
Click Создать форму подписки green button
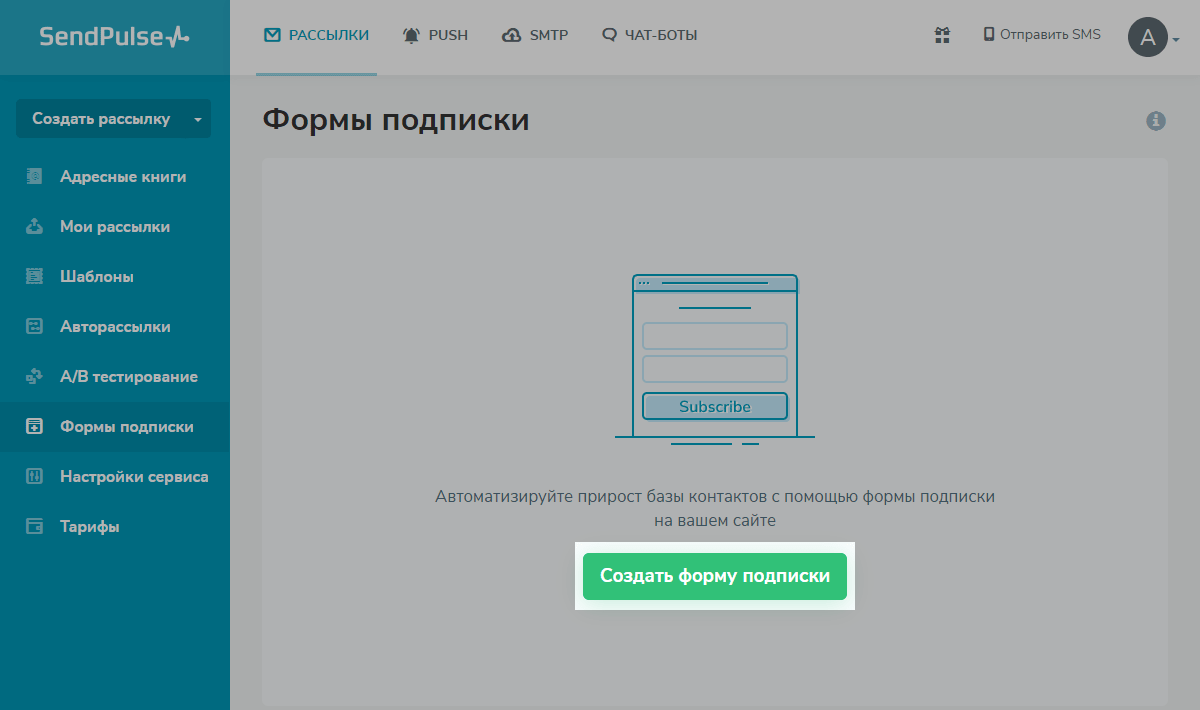[715, 576]
